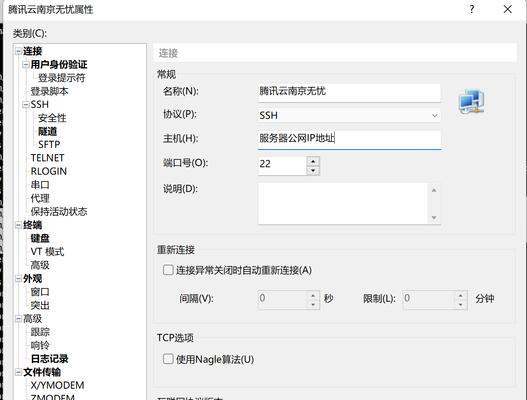Select 外观 label in the category tree
527x400 pixels.
click(32, 278)
